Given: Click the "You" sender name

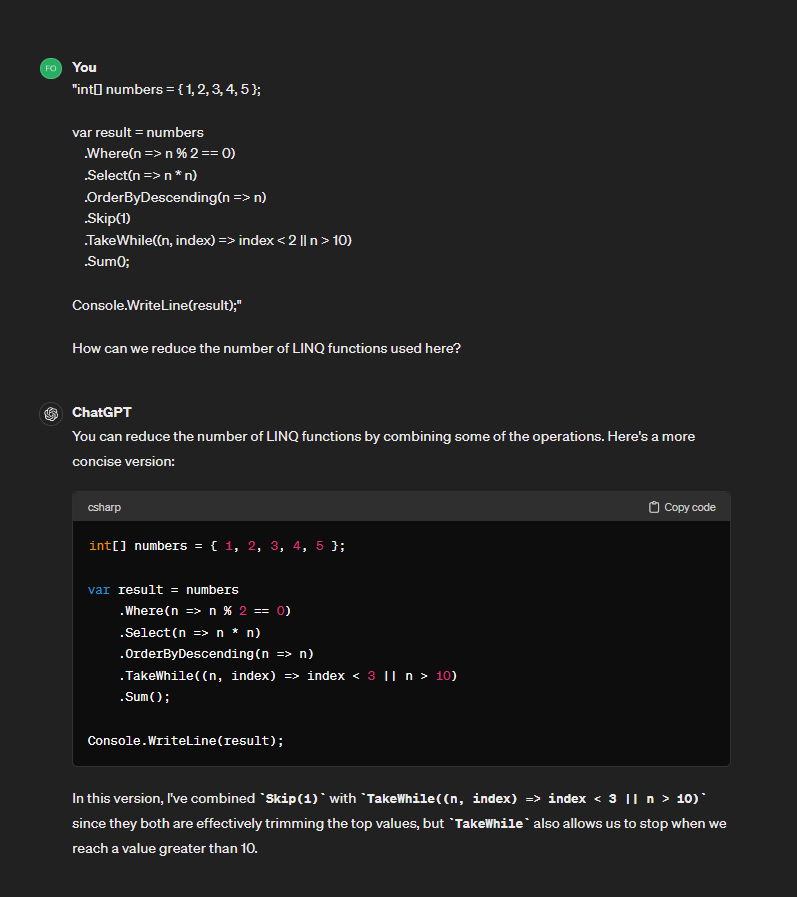Looking at the screenshot, I should [x=84, y=67].
